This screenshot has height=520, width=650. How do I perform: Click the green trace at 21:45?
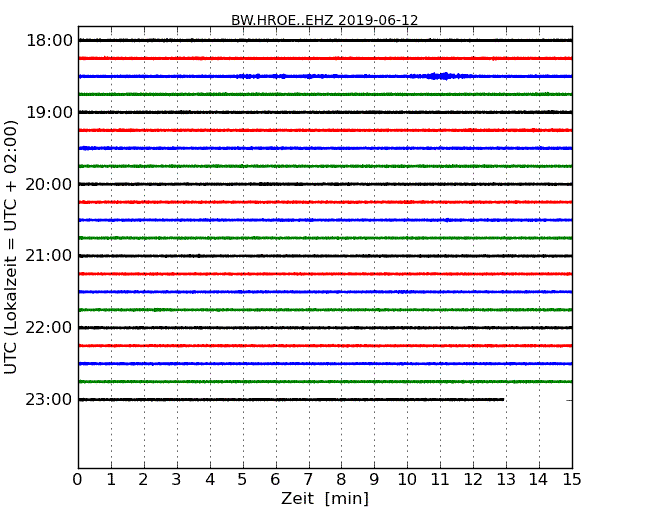tap(325, 310)
